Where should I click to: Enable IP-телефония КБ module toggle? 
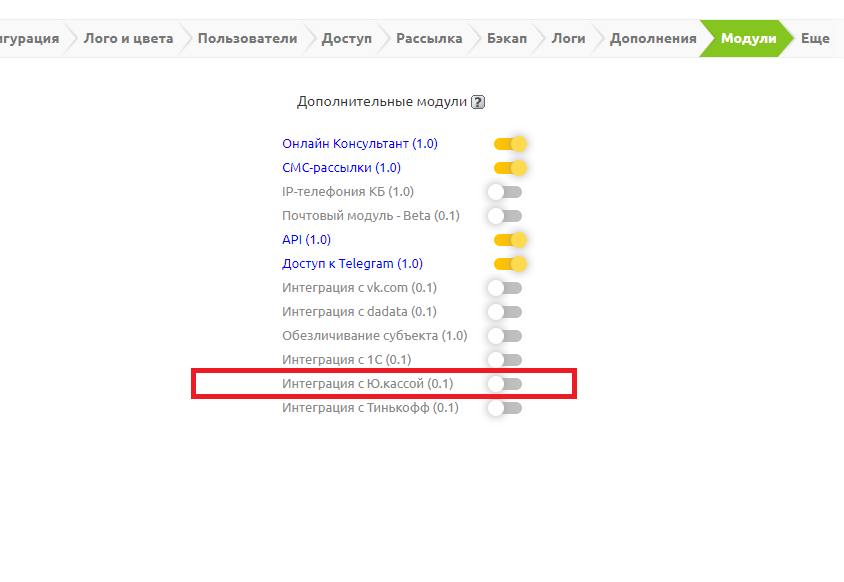pyautogui.click(x=504, y=192)
